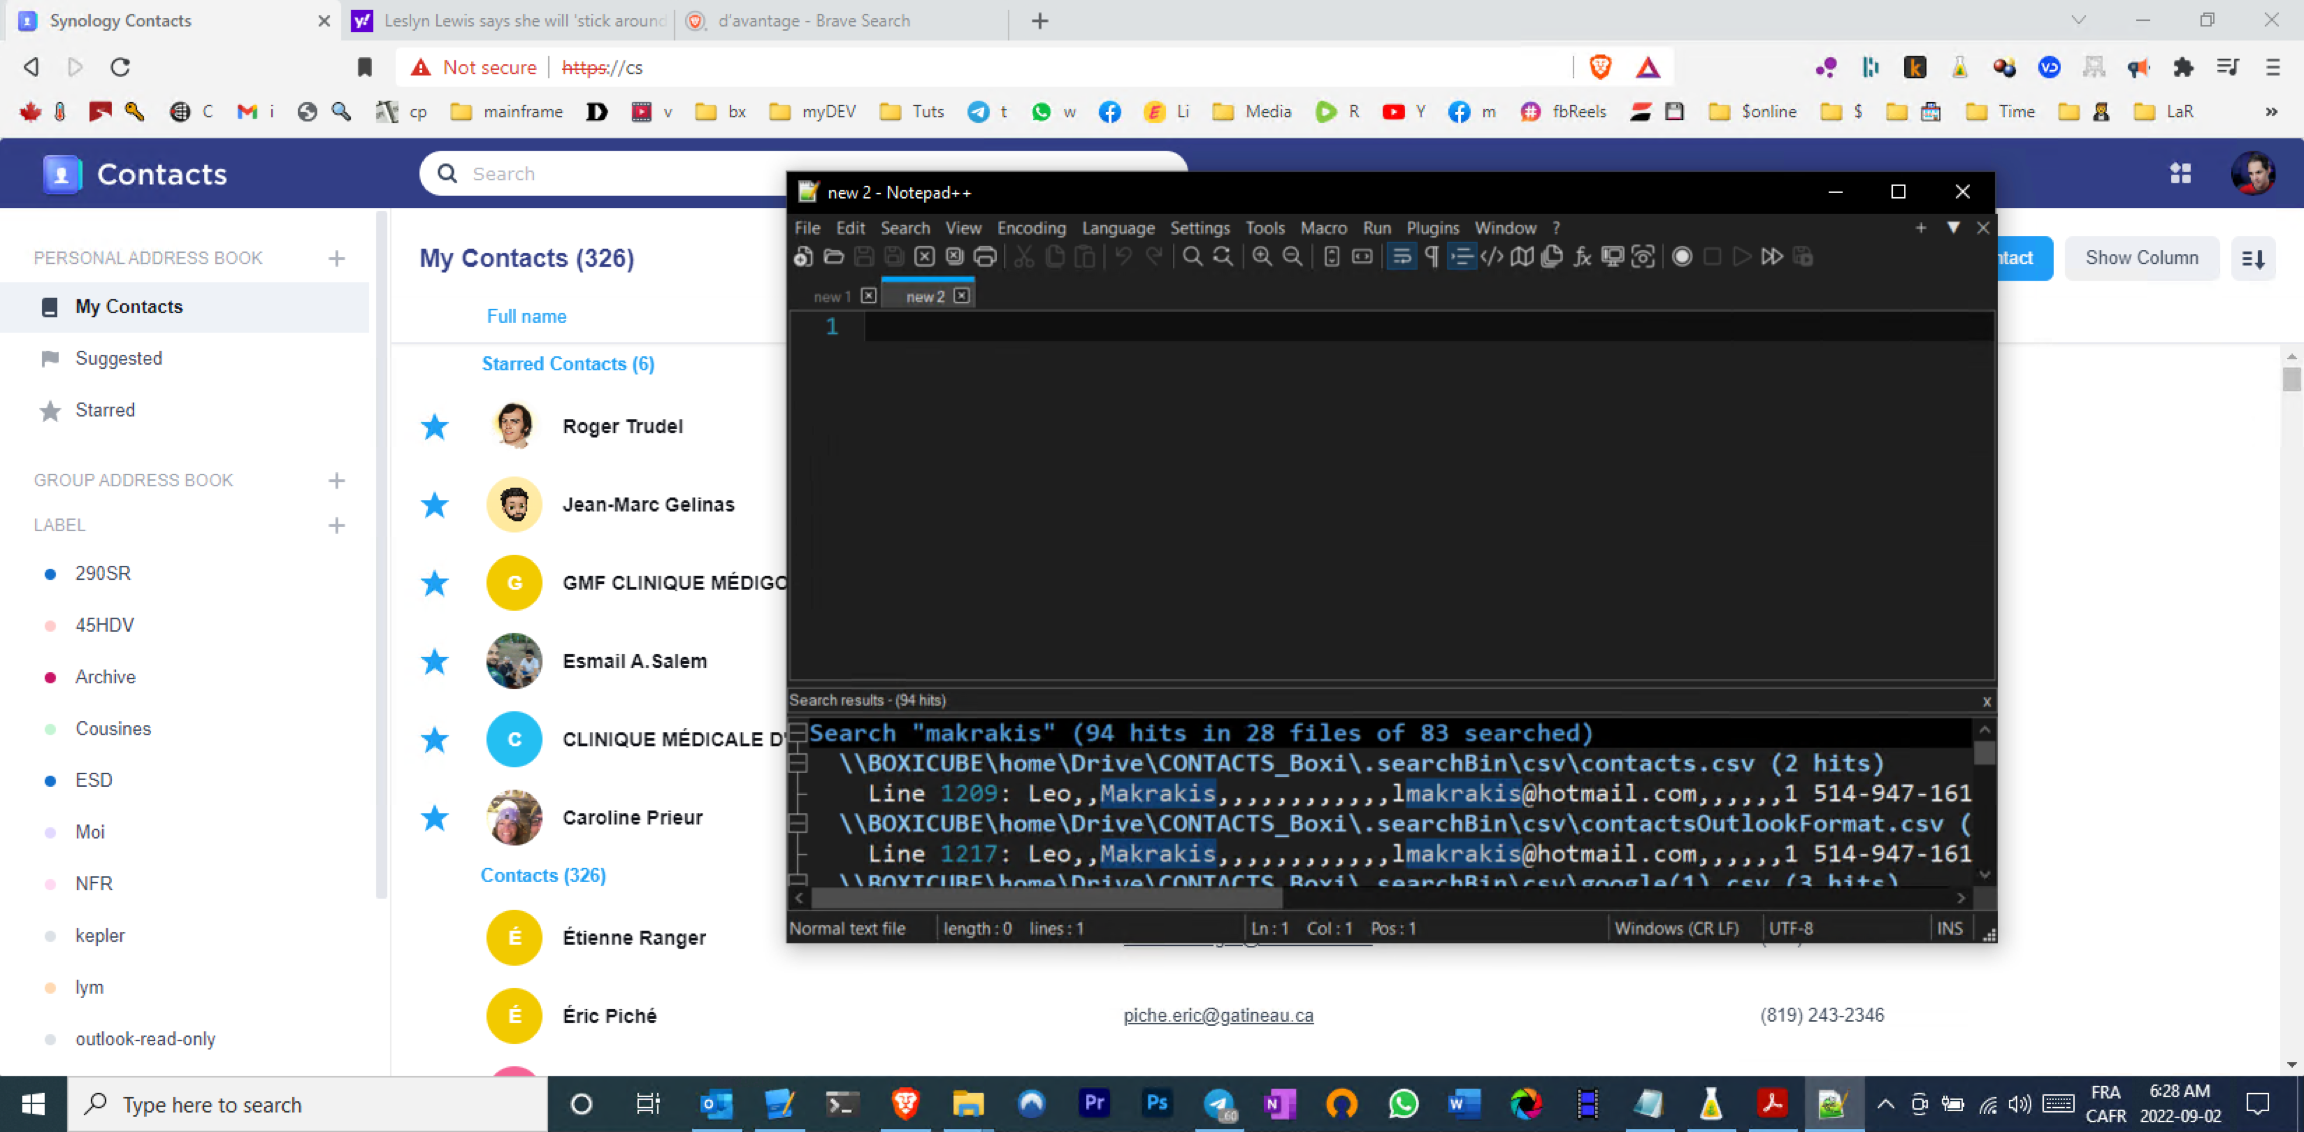Click the Open file icon in Notepad++

click(x=833, y=257)
